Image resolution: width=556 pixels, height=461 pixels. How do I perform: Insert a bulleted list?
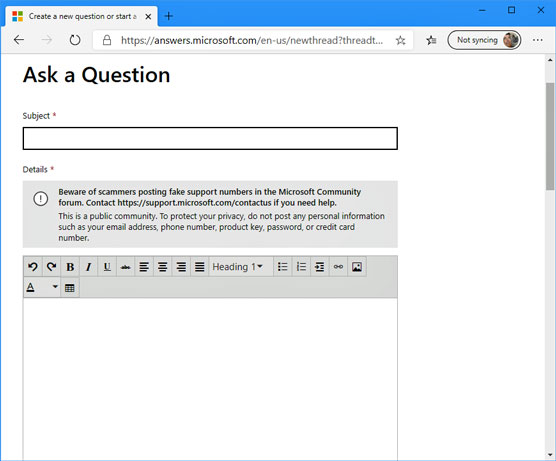283,267
